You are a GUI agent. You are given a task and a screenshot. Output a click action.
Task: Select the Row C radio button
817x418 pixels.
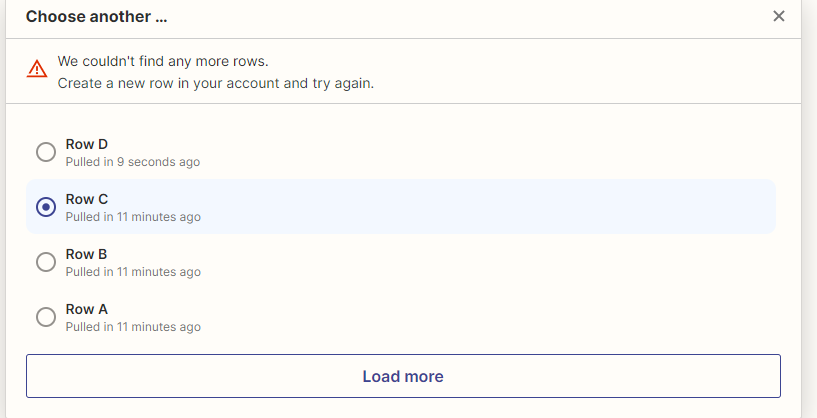tap(46, 207)
